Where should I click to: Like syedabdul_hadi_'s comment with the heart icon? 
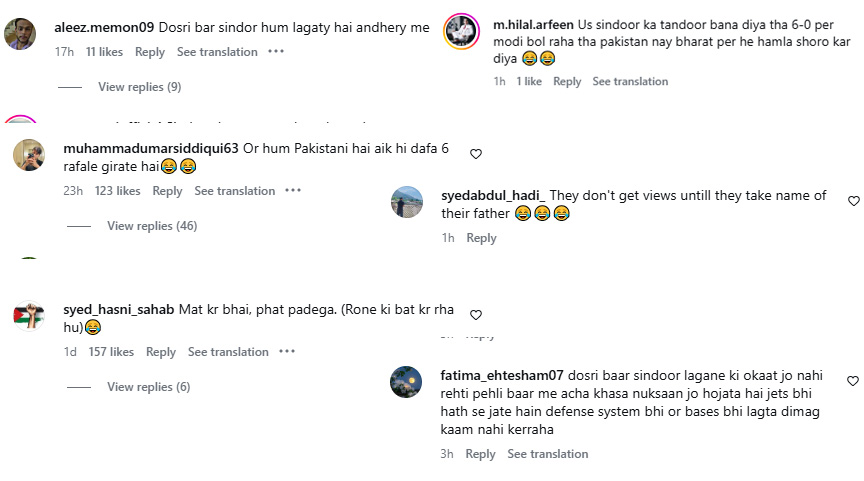(x=853, y=201)
